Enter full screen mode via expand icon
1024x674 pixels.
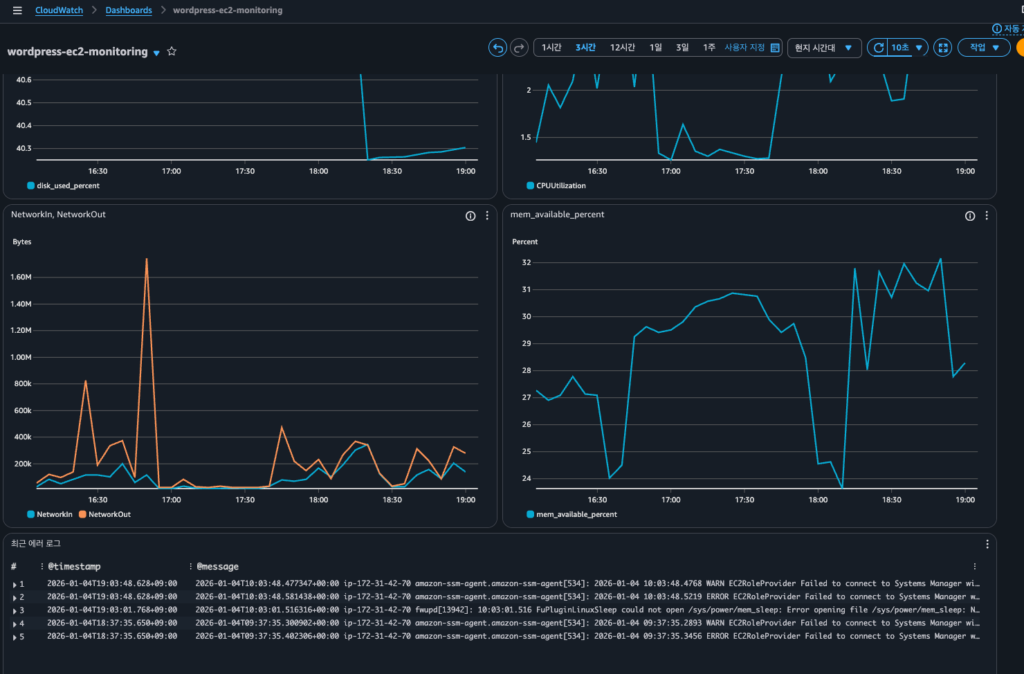pyautogui.click(x=942, y=48)
